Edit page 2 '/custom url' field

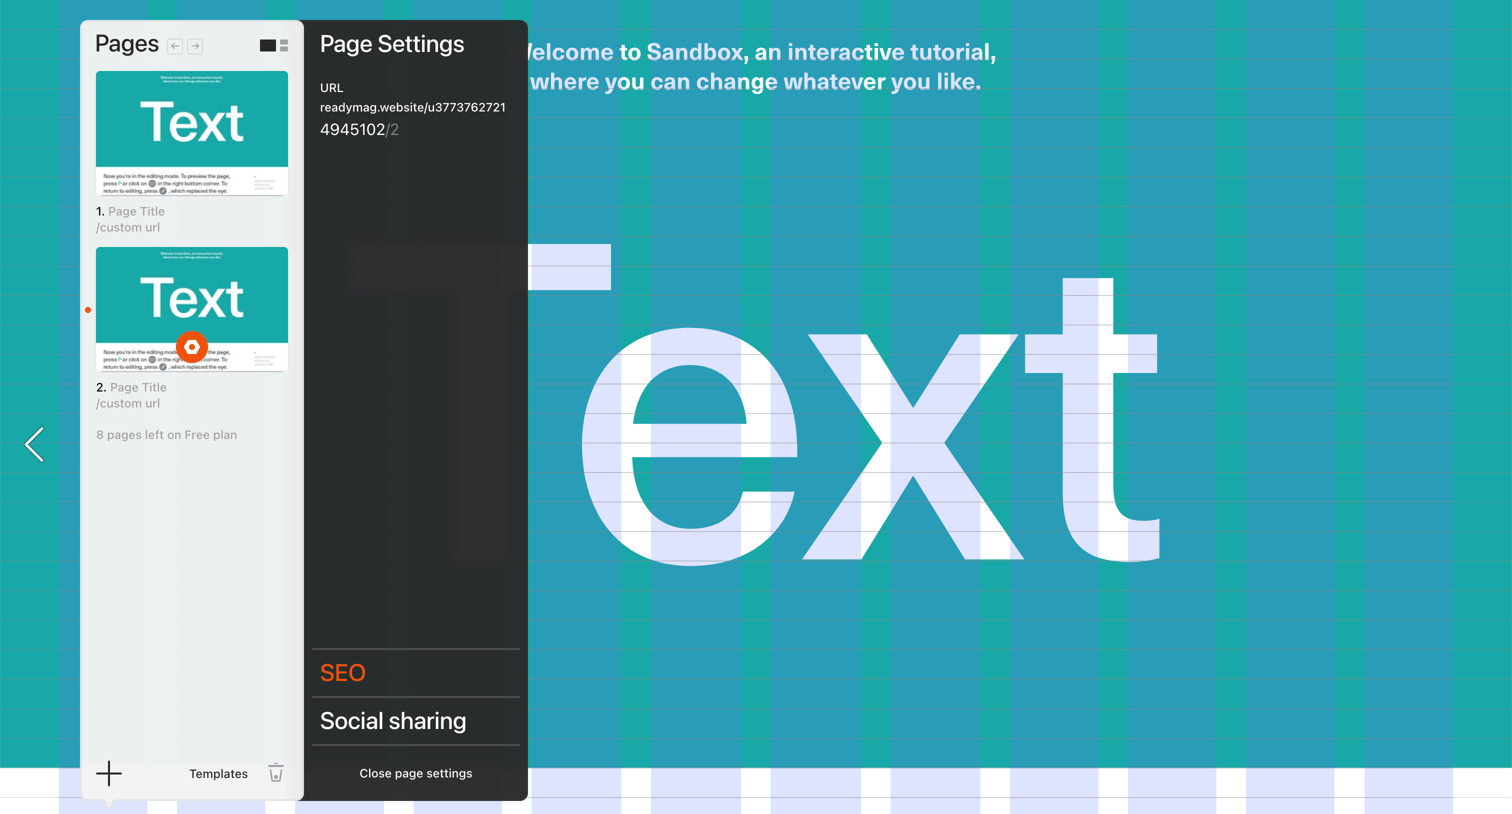point(128,403)
